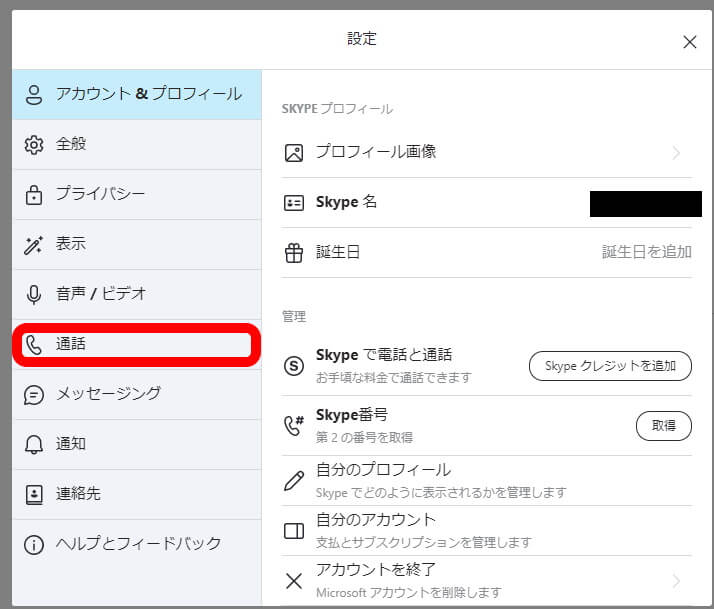Click the chat bubble icon for メッセージング

(x=34, y=395)
